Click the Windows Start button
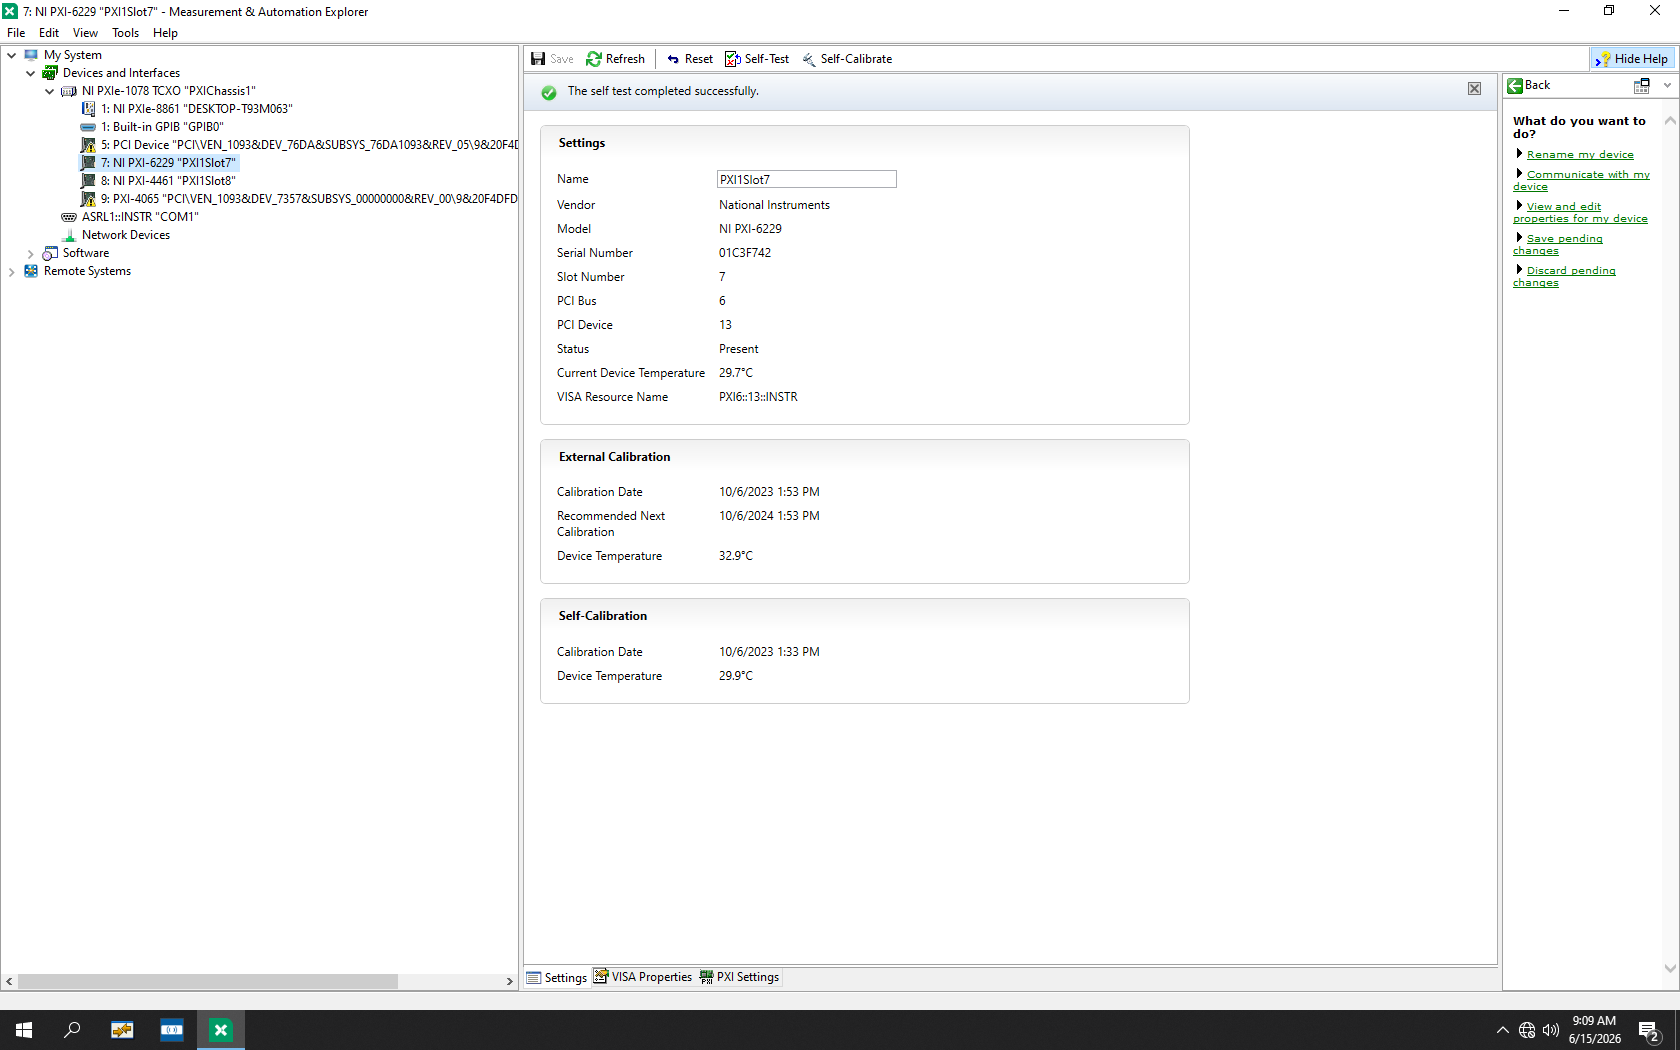 24,1030
